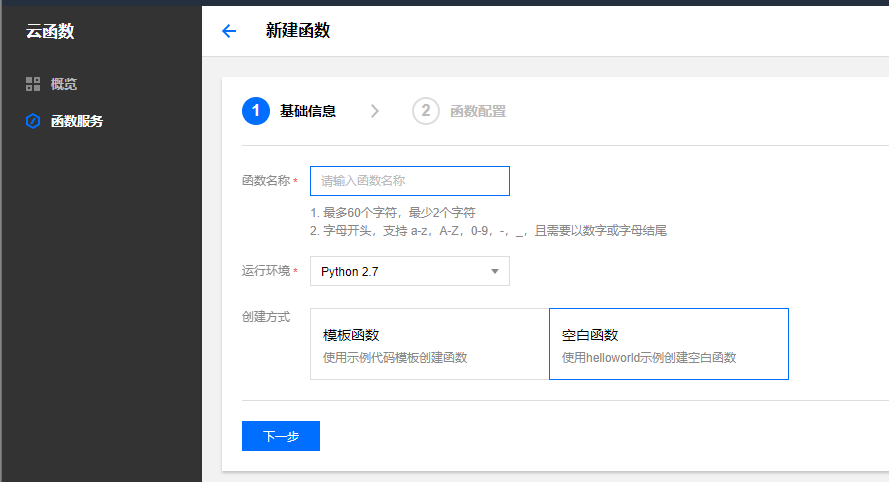Click the 运行环境 field label
This screenshot has width=889, height=482.
pyautogui.click(x=266, y=270)
